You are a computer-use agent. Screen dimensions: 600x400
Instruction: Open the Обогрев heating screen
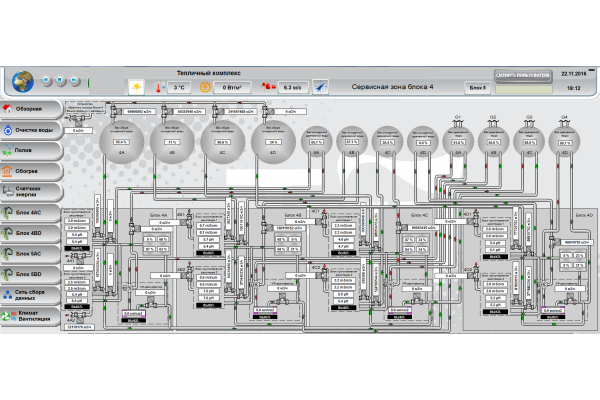30,171
